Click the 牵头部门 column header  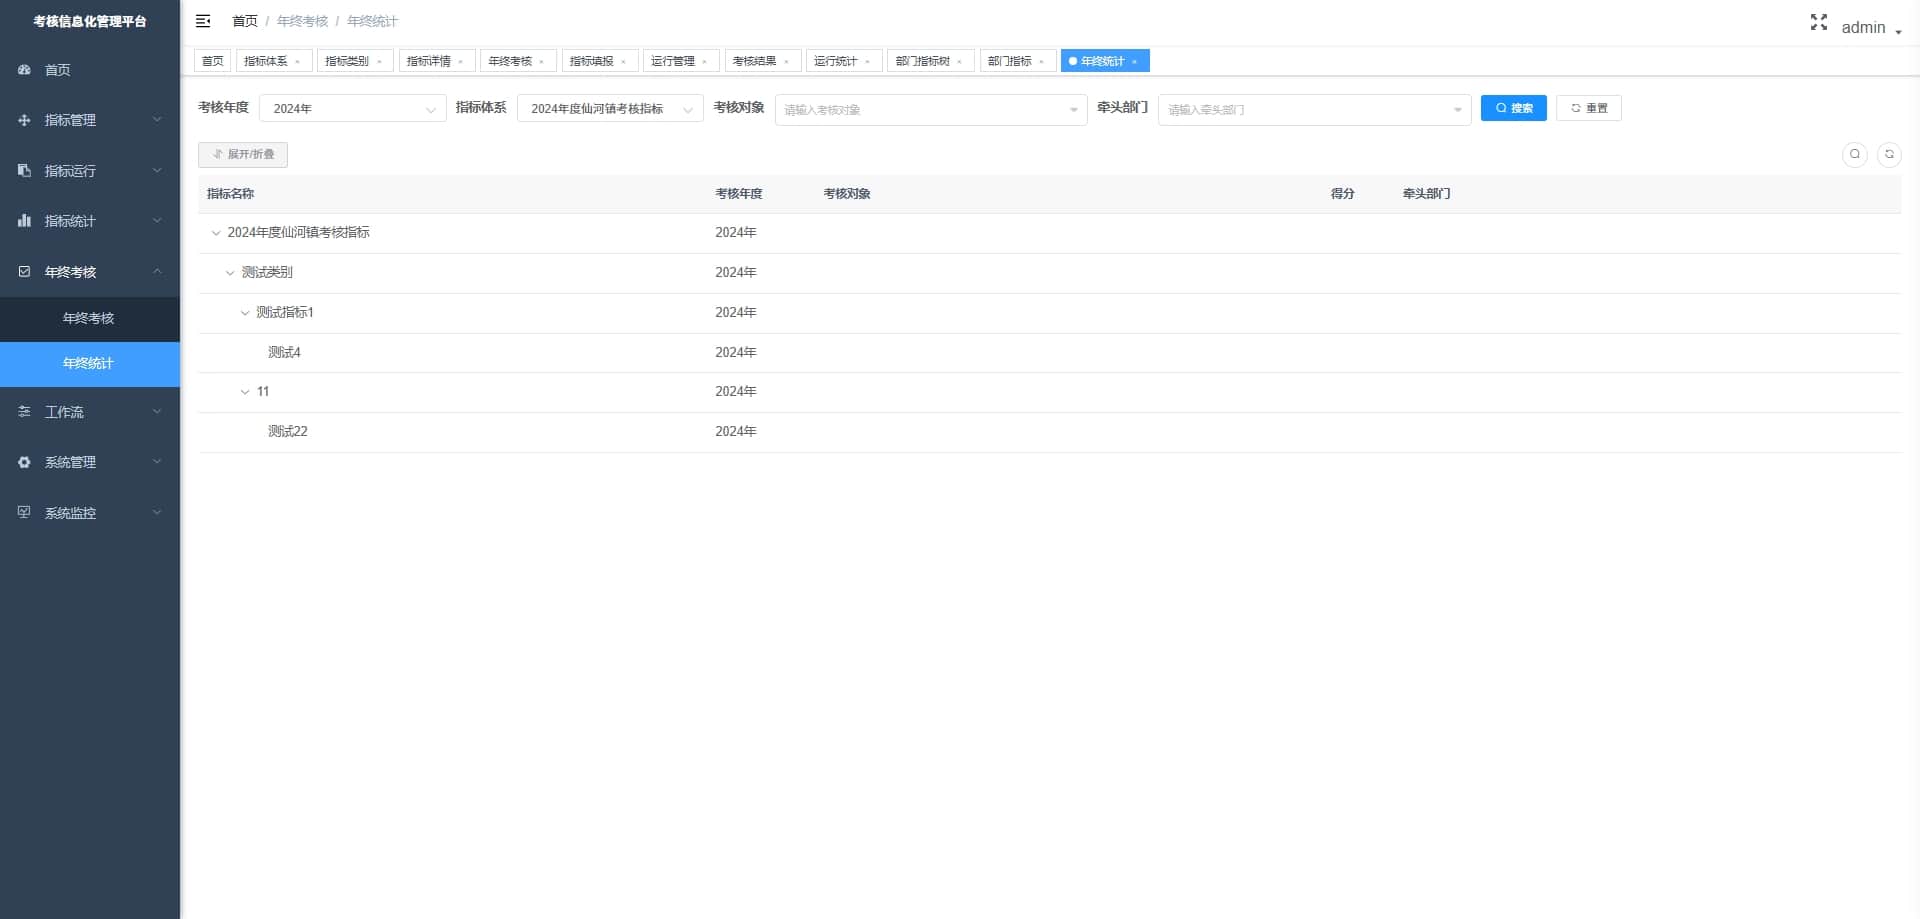click(1427, 194)
